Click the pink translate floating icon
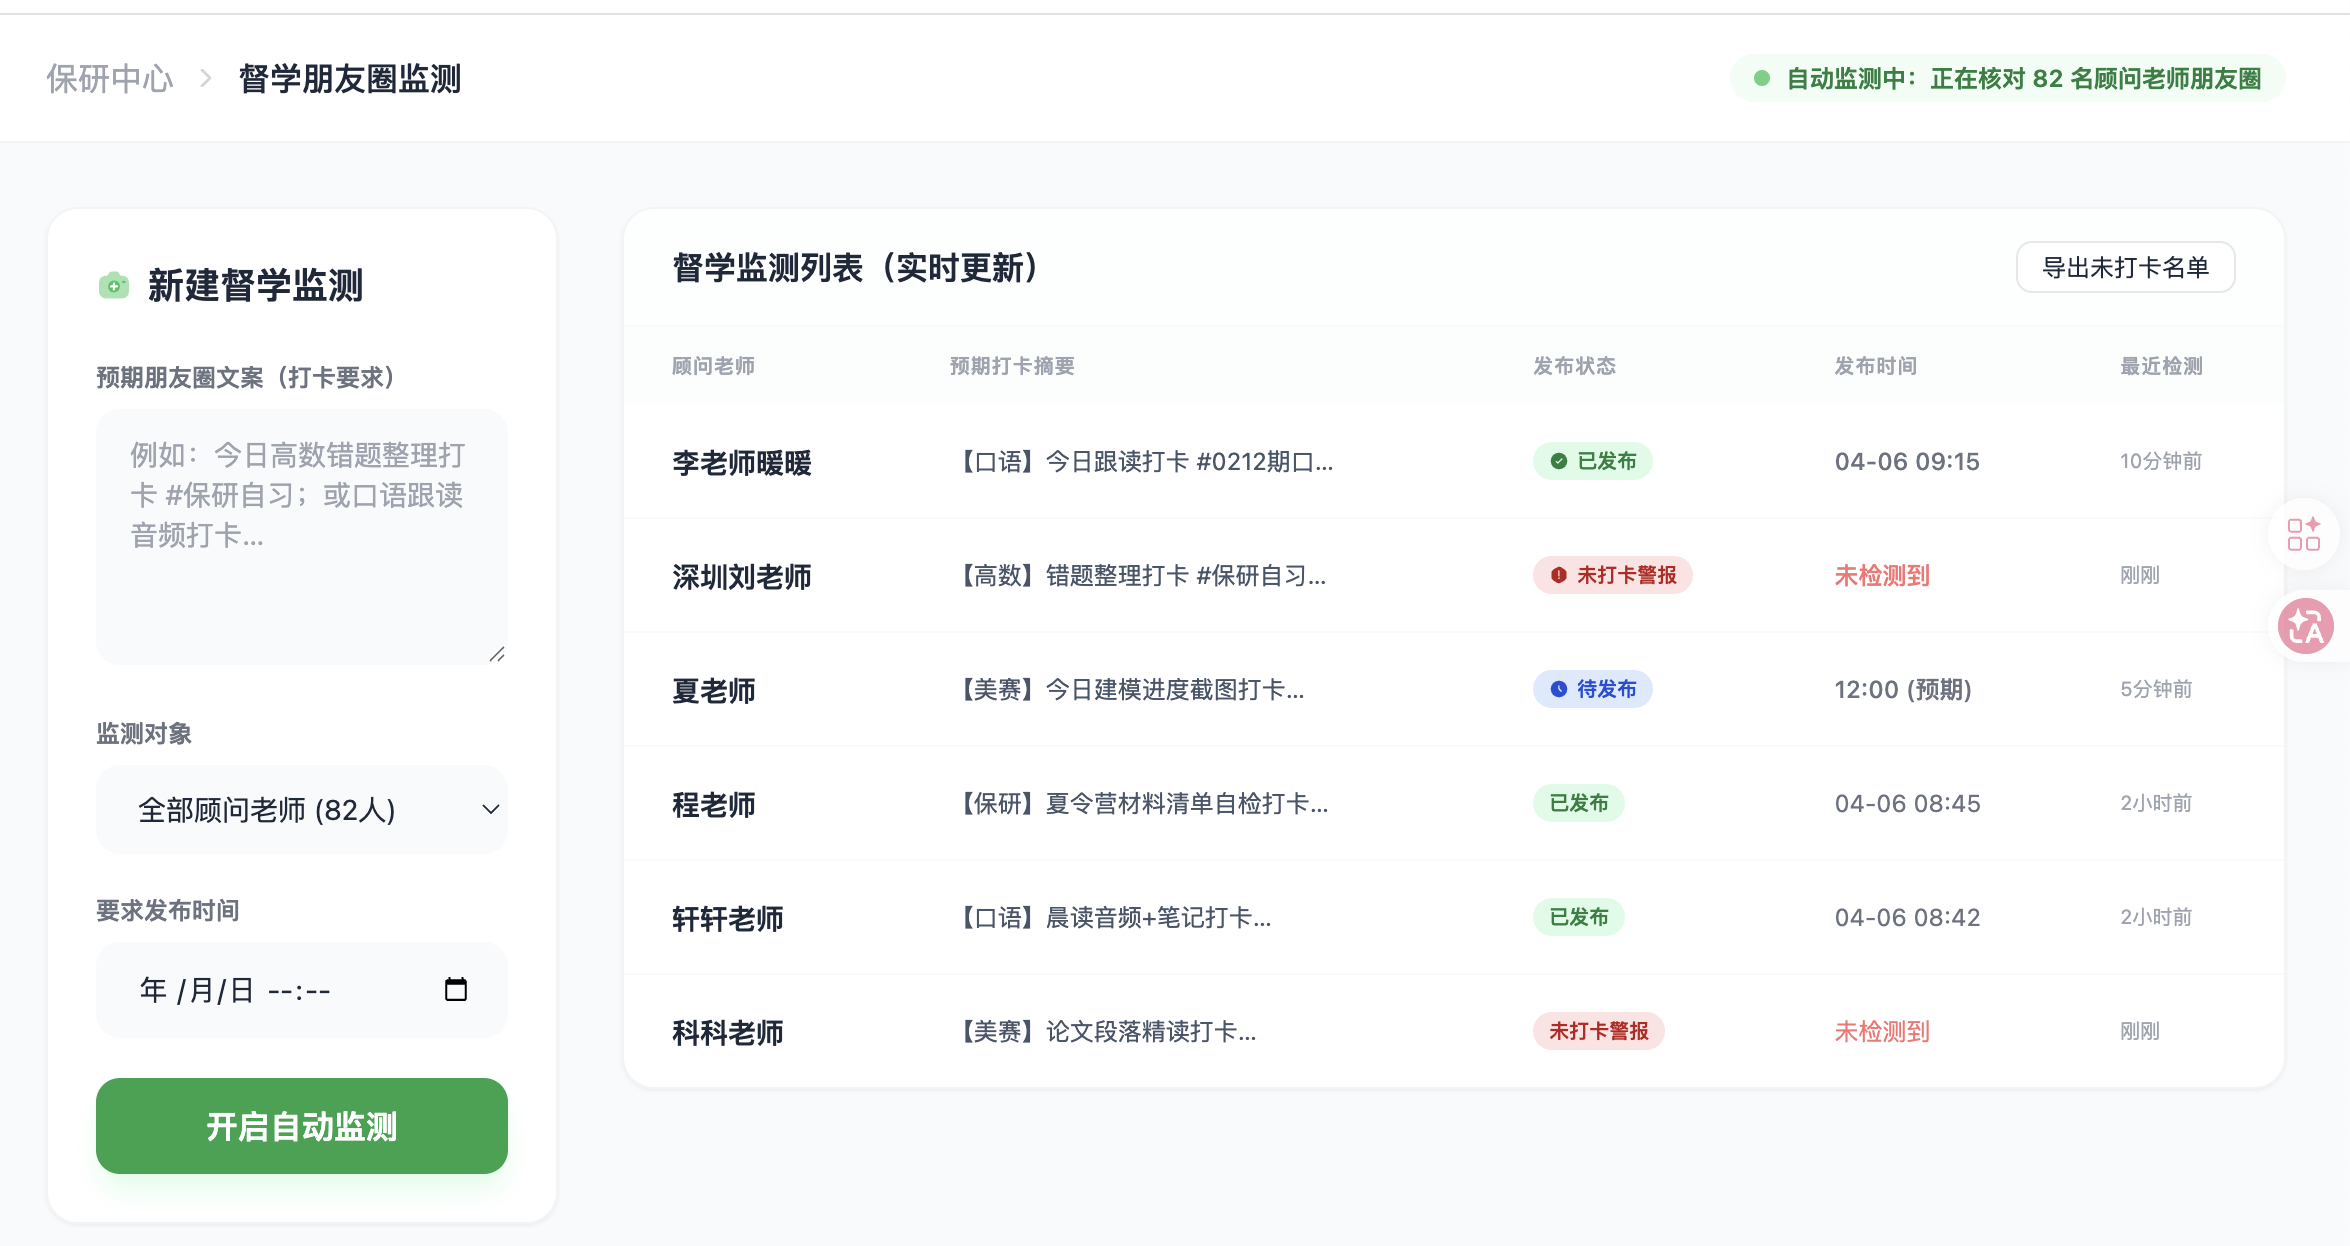 click(2306, 626)
